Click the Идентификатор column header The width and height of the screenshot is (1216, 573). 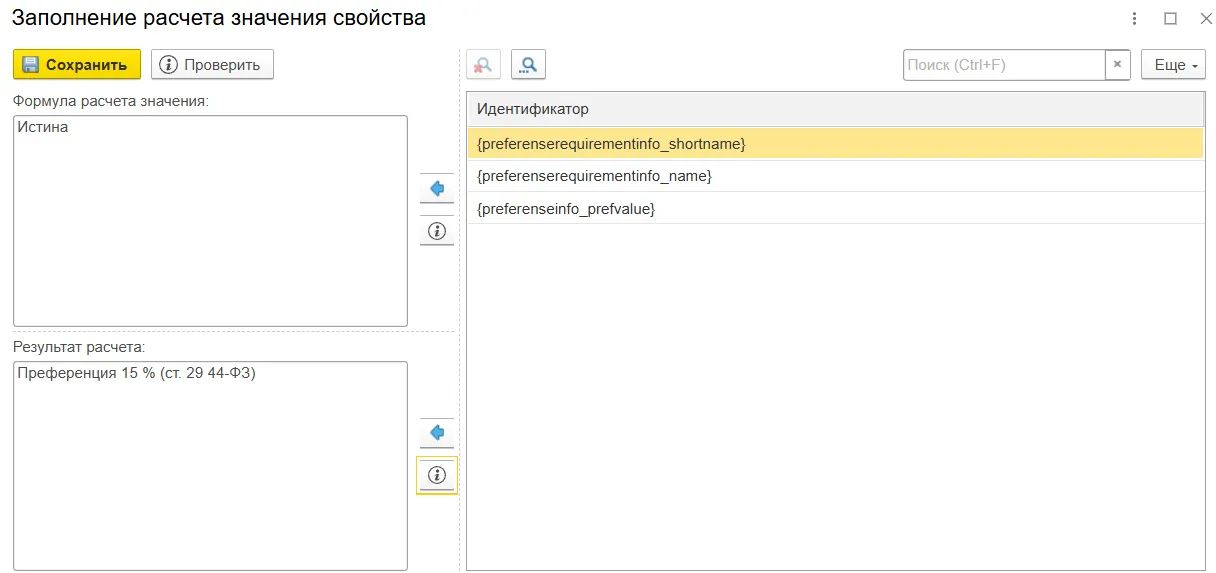pyautogui.click(x=835, y=109)
